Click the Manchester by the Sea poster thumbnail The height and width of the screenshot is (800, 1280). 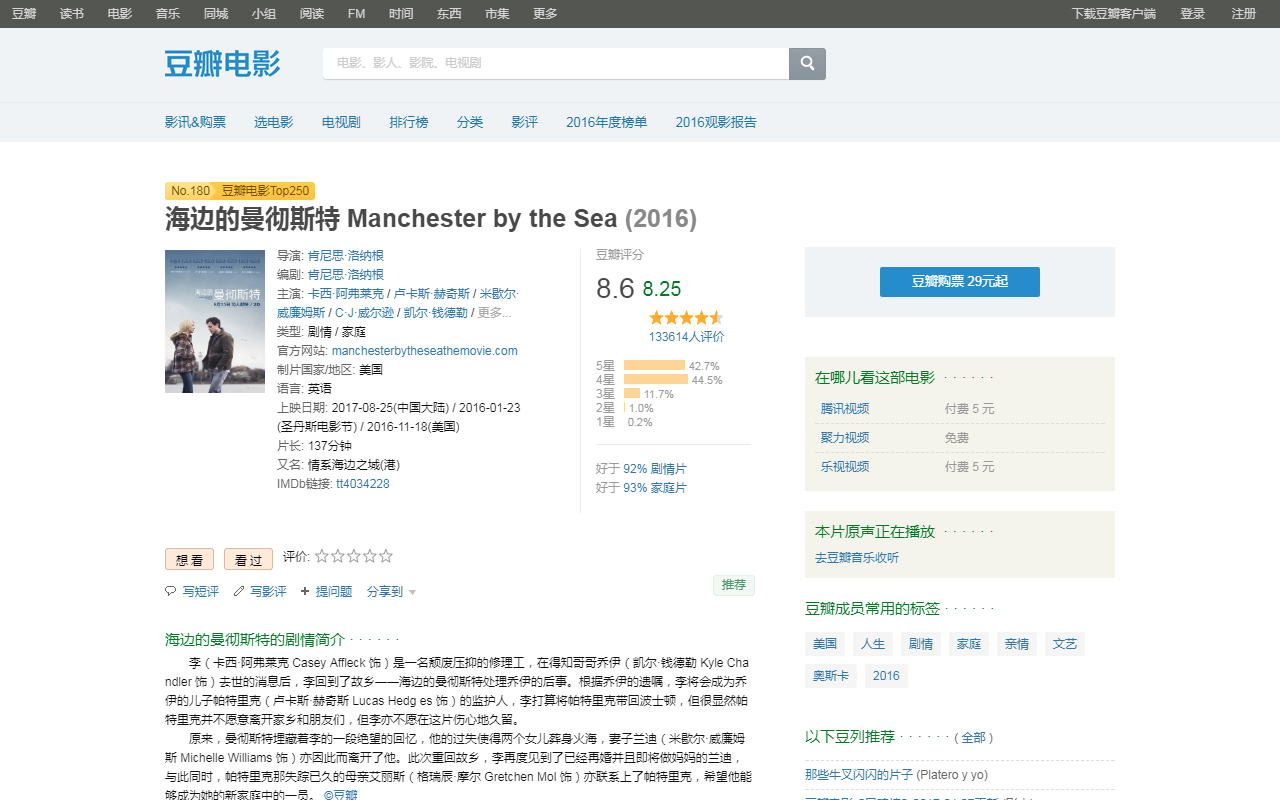click(215, 321)
